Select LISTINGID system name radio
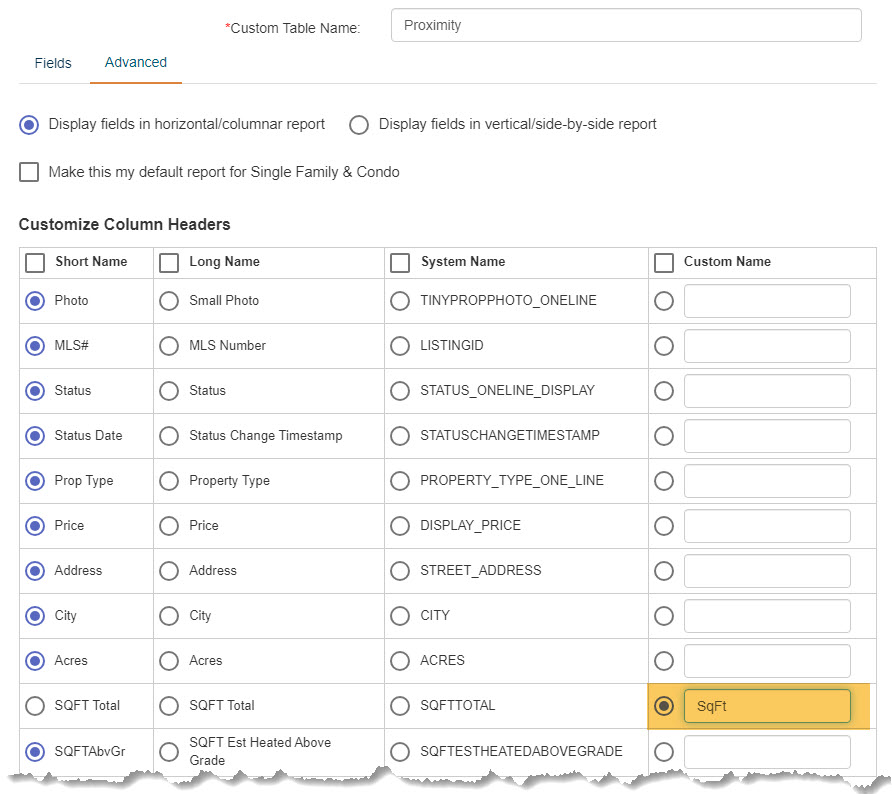 [400, 346]
